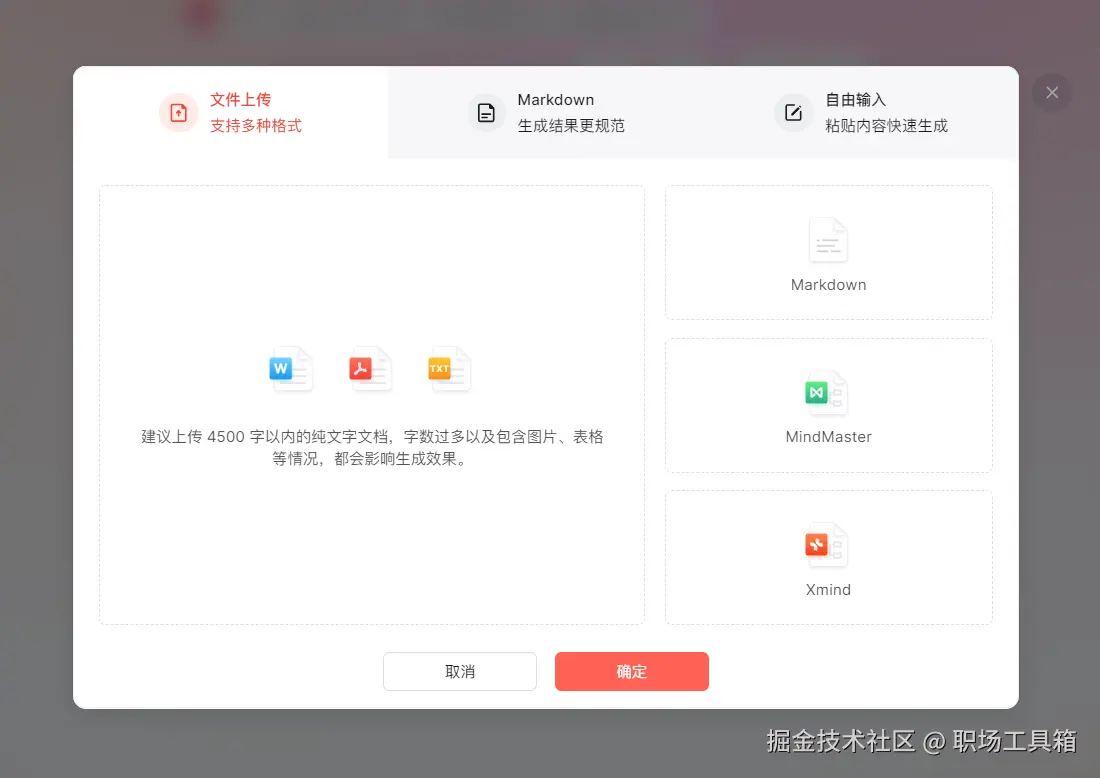
Task: Click the green MindMaster format icon
Action: click(827, 393)
